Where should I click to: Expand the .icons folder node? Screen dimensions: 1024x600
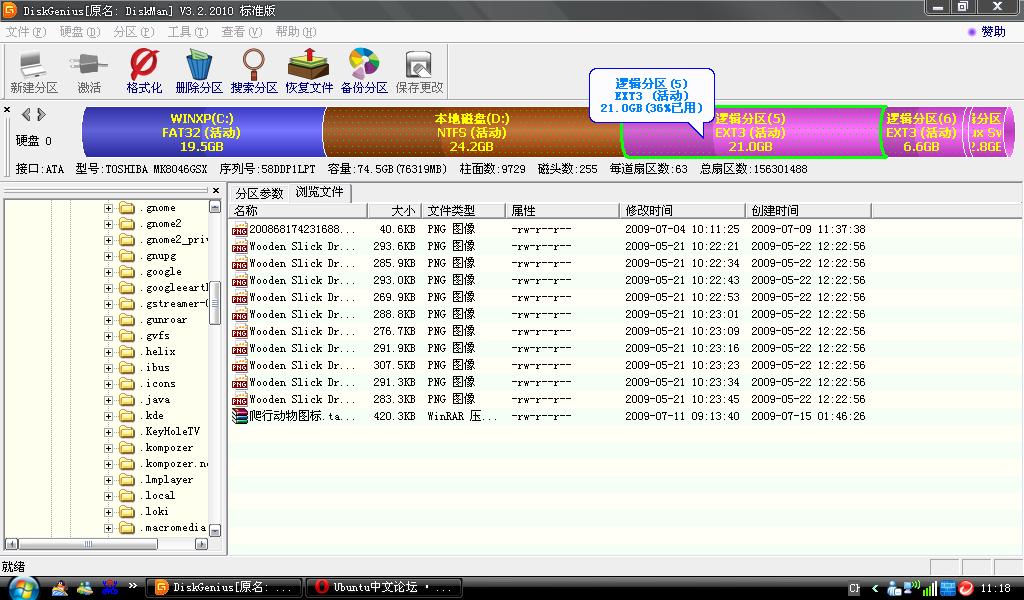(x=108, y=384)
